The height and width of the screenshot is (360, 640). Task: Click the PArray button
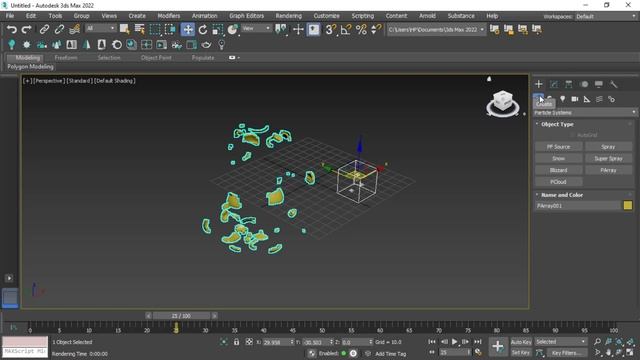click(x=608, y=170)
